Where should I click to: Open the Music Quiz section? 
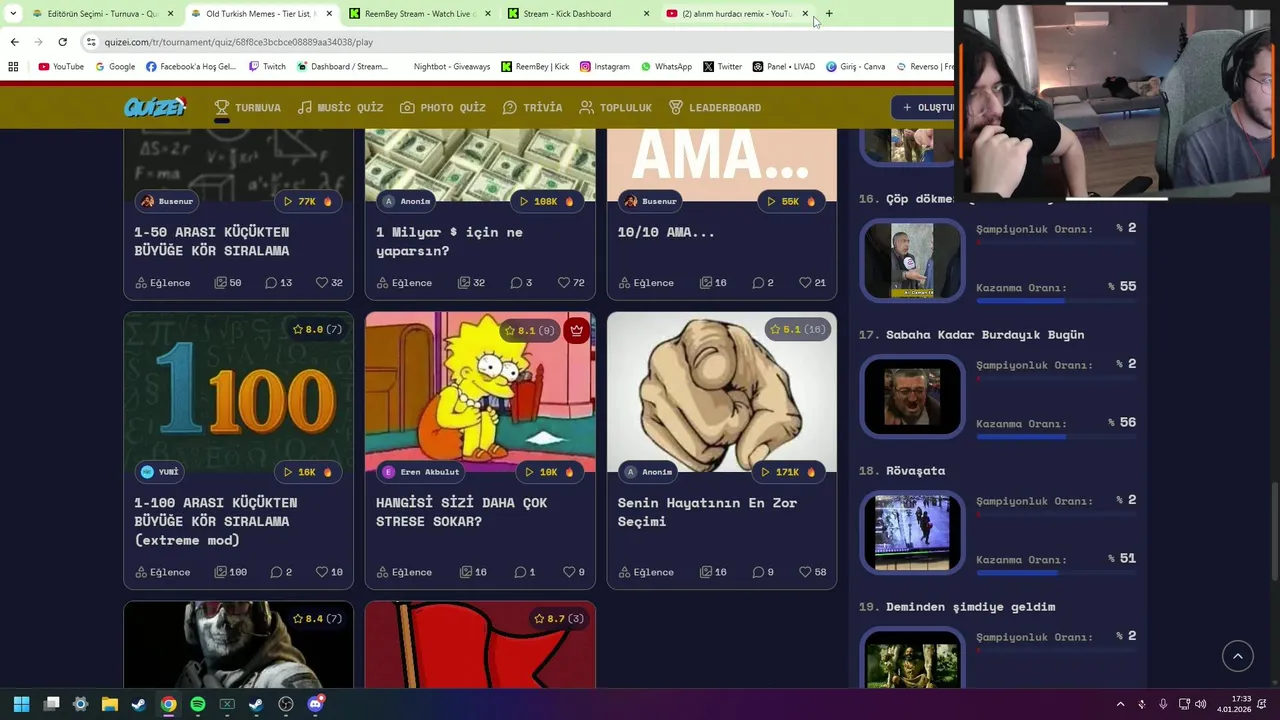(x=340, y=107)
